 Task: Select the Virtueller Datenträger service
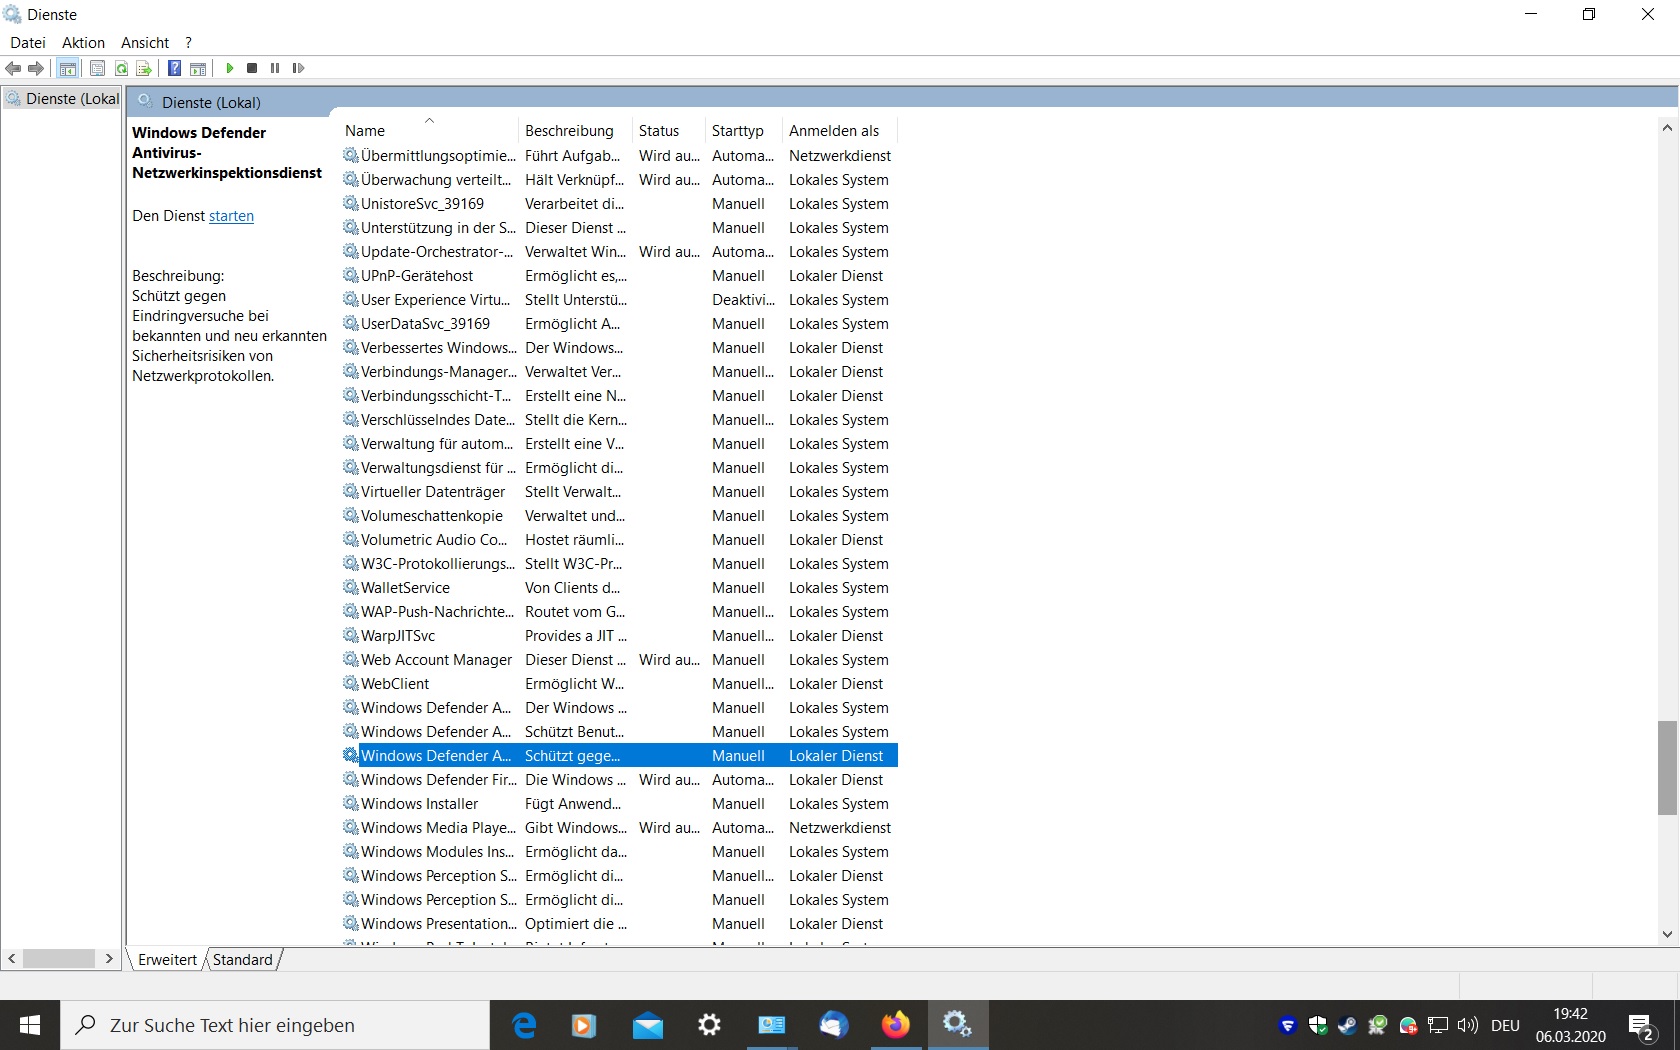619,492
